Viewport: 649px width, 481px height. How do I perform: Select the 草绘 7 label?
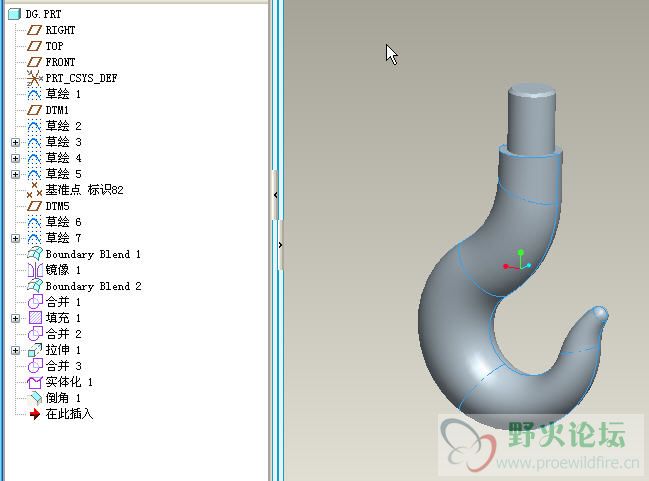[x=63, y=238]
